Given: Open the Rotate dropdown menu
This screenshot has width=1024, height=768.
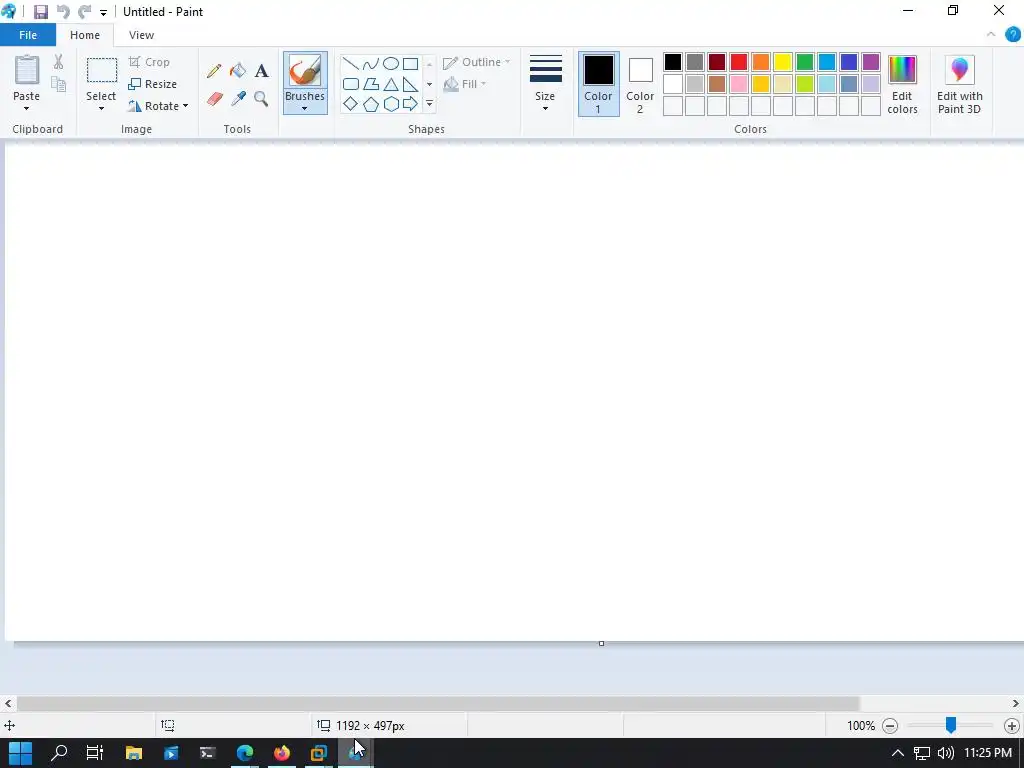Looking at the screenshot, I should [158, 106].
